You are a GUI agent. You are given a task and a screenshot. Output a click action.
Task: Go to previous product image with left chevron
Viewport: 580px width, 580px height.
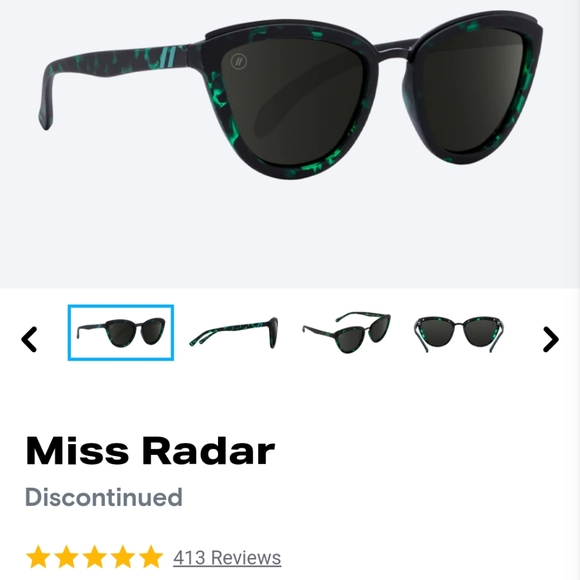(29, 339)
